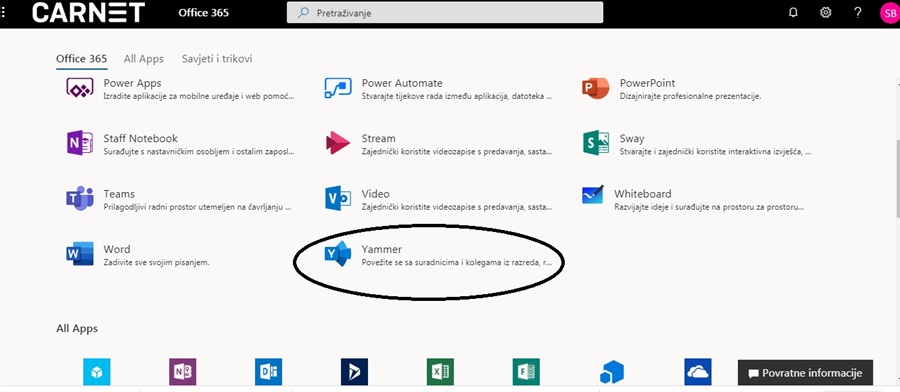
Task: Open the Forms tile in All Apps
Action: (526, 372)
